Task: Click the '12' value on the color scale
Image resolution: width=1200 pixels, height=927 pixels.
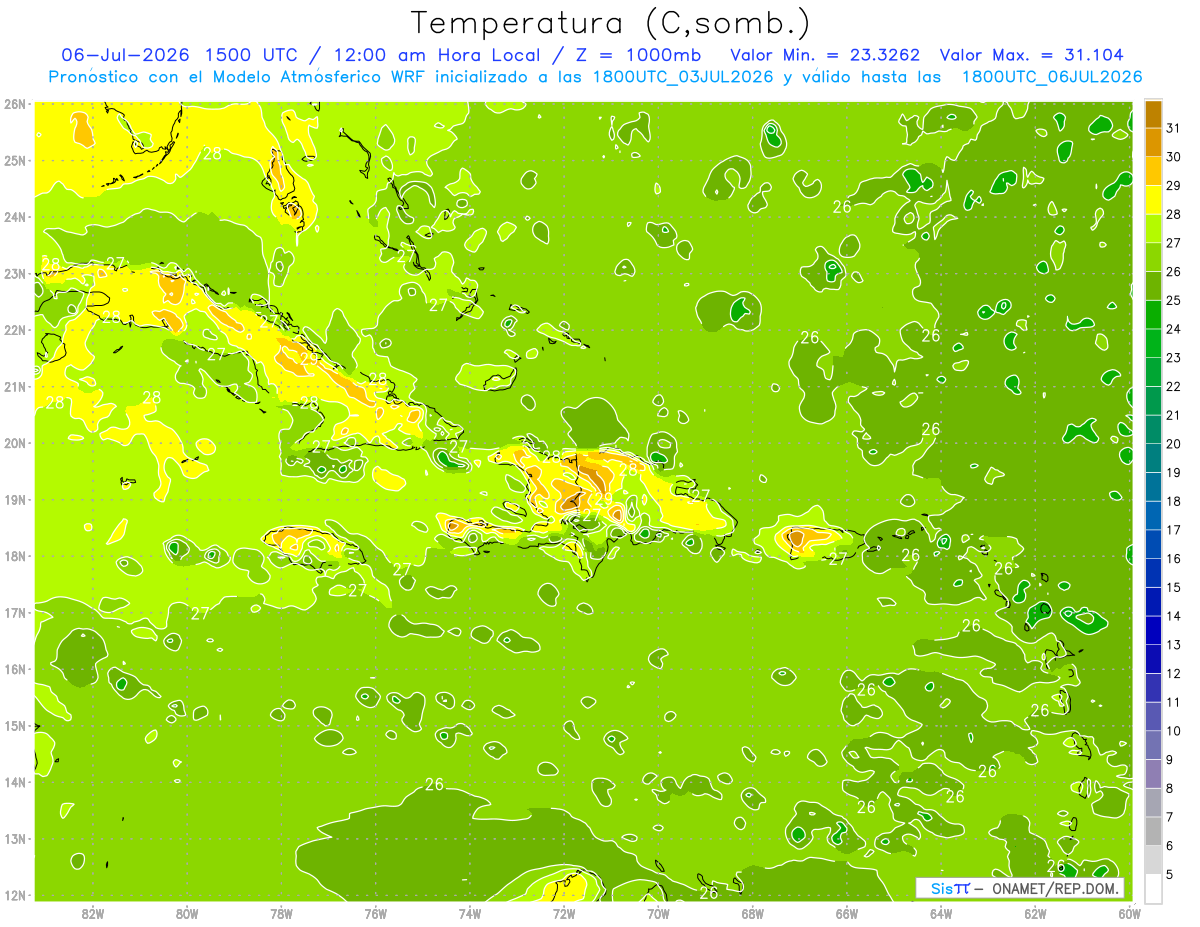Action: 1174,674
